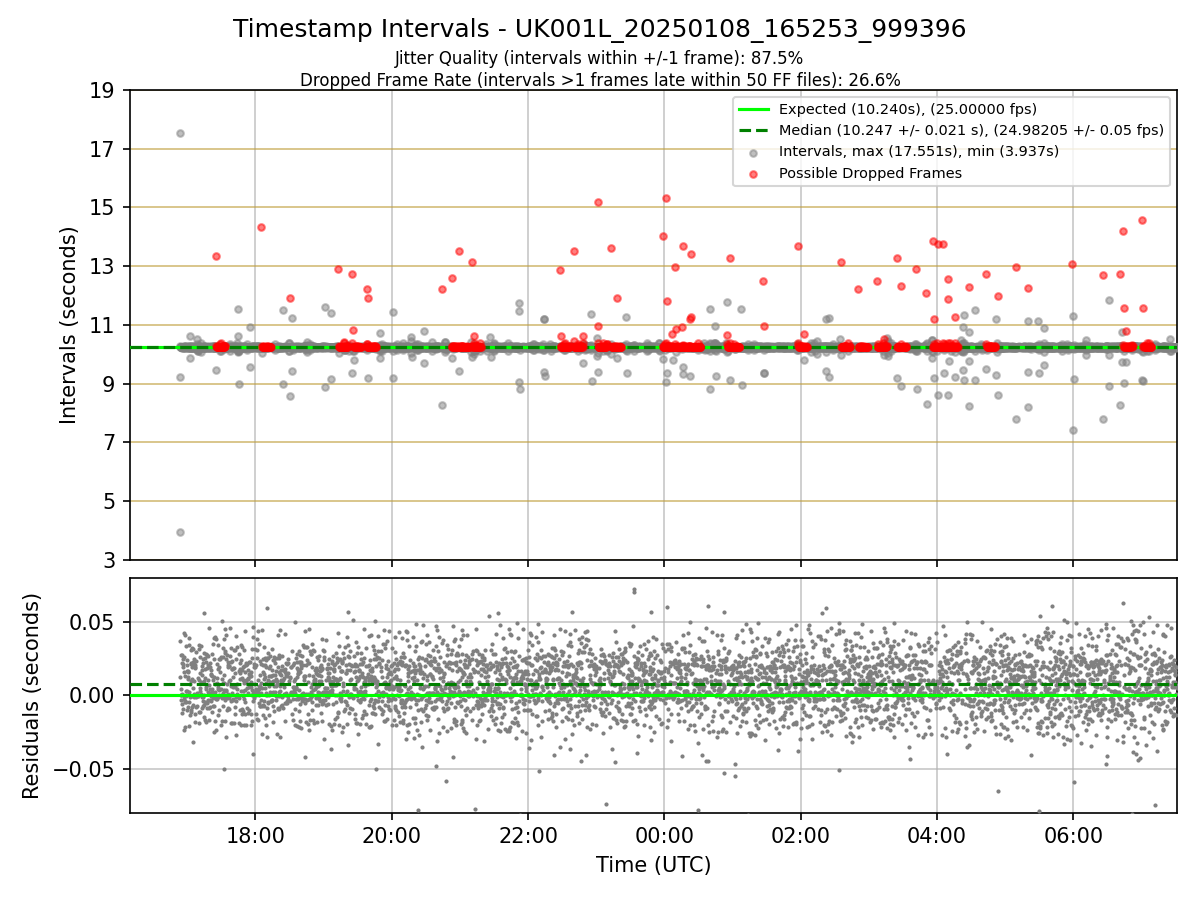The height and width of the screenshot is (900, 1200).
Task: Click the solid green line sample in legend
Action: [x=754, y=109]
